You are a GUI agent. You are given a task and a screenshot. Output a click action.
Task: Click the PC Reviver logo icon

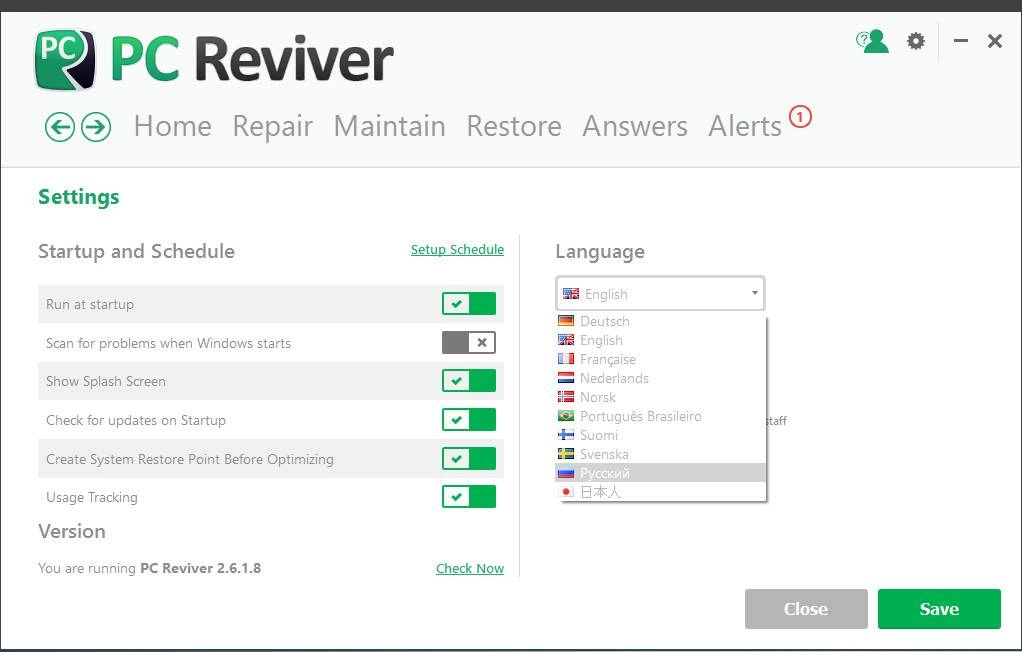point(65,60)
